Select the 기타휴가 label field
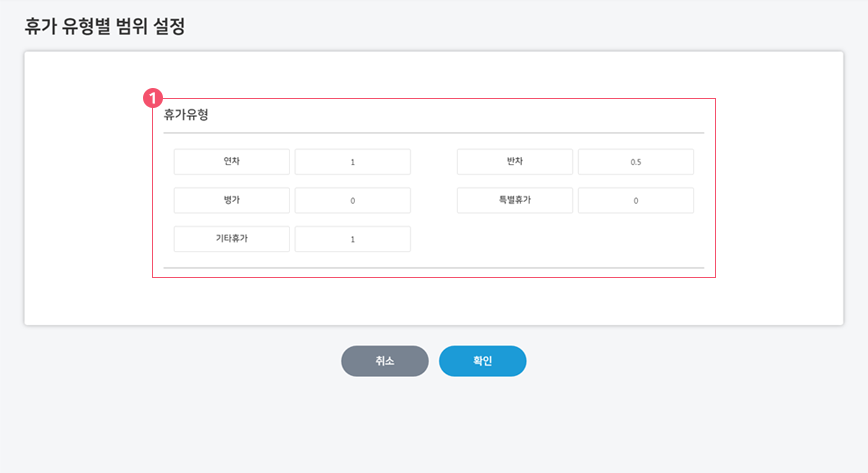 (231, 239)
